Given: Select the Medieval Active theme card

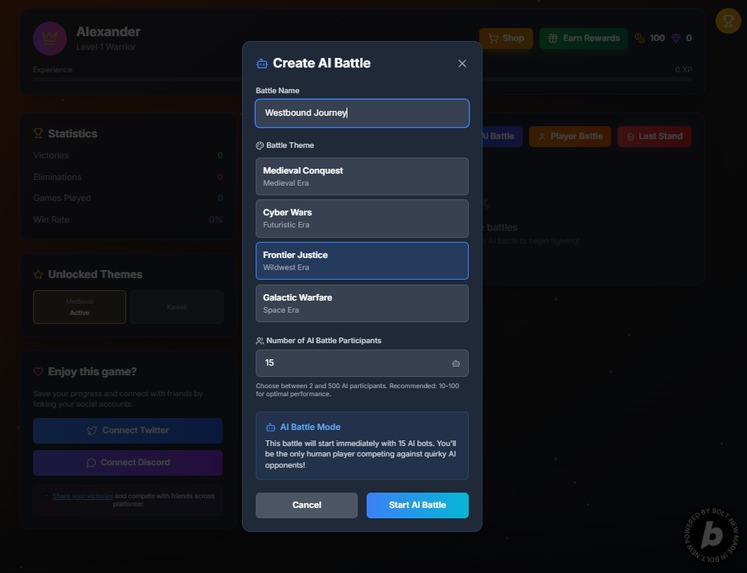Looking at the screenshot, I should tap(80, 307).
